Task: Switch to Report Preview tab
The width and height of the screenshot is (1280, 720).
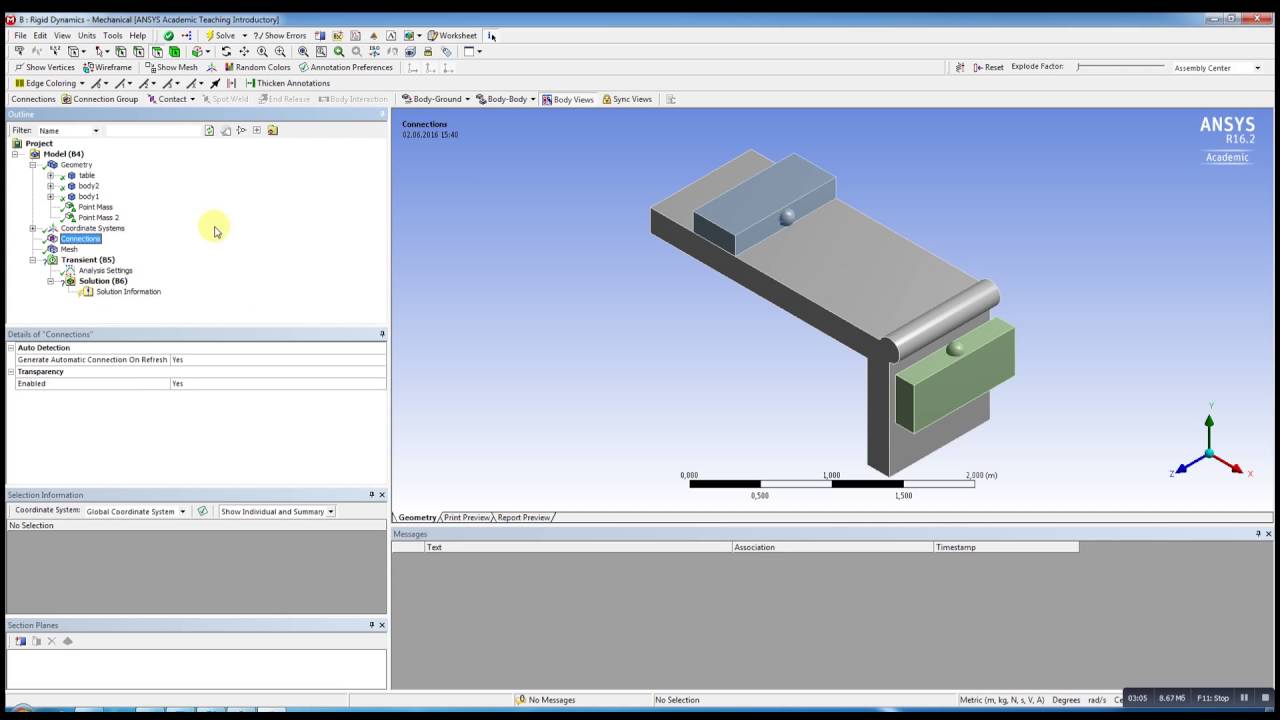Action: point(524,518)
